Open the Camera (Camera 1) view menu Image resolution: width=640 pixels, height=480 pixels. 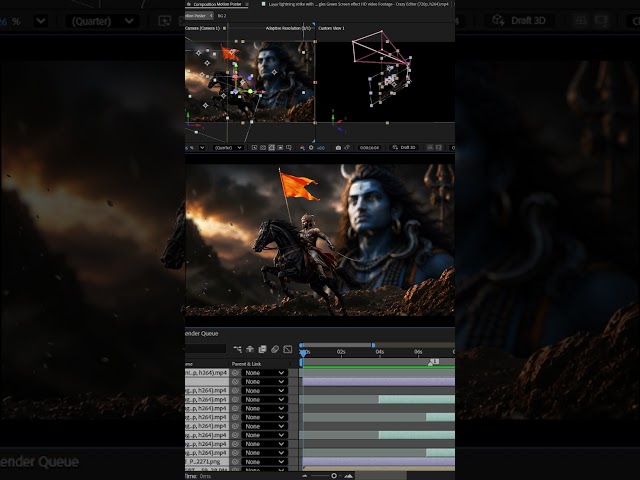(x=203, y=28)
